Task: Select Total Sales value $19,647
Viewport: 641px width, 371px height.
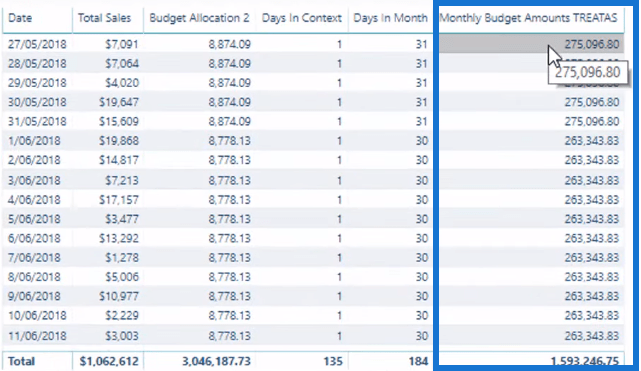Action: (x=119, y=102)
